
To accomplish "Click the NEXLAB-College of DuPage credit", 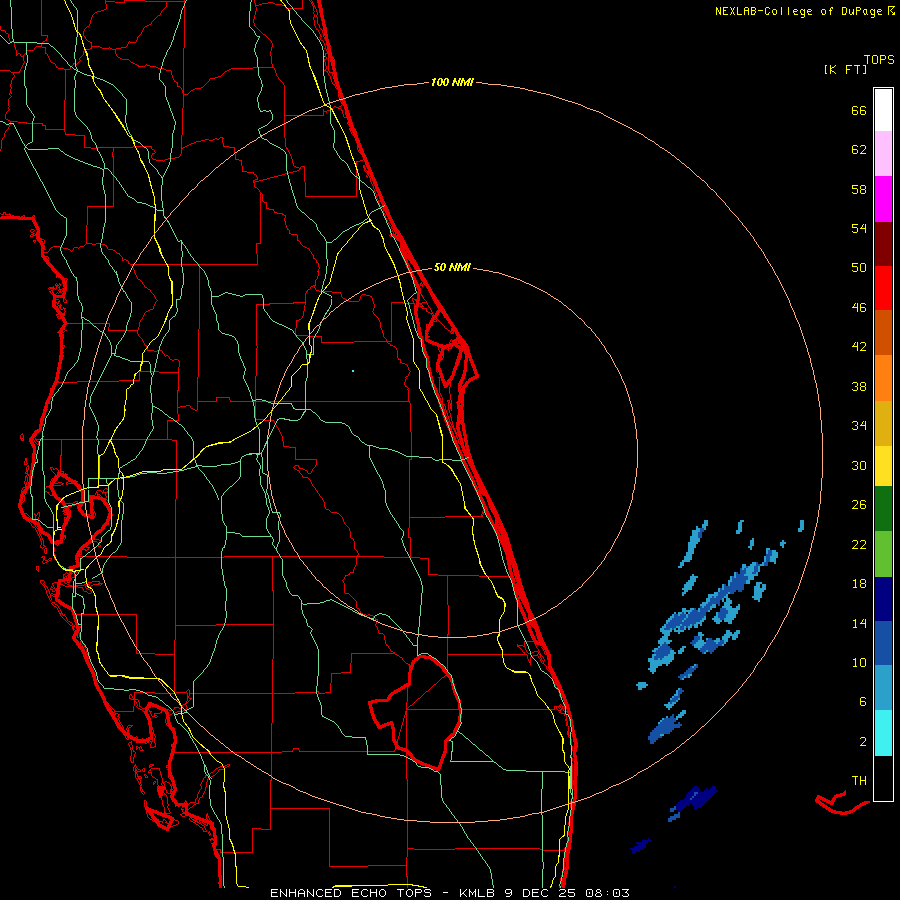I will click(x=804, y=11).
